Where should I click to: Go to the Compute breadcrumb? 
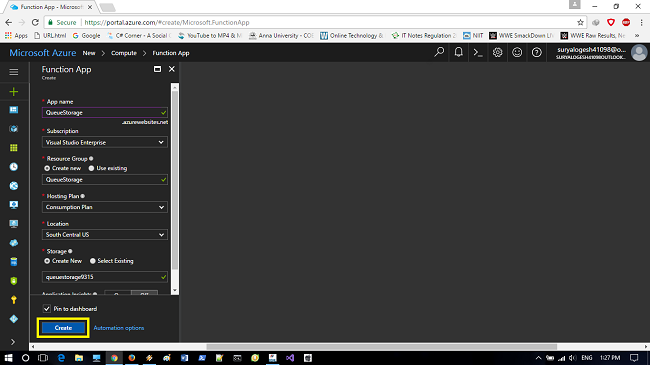[124, 53]
